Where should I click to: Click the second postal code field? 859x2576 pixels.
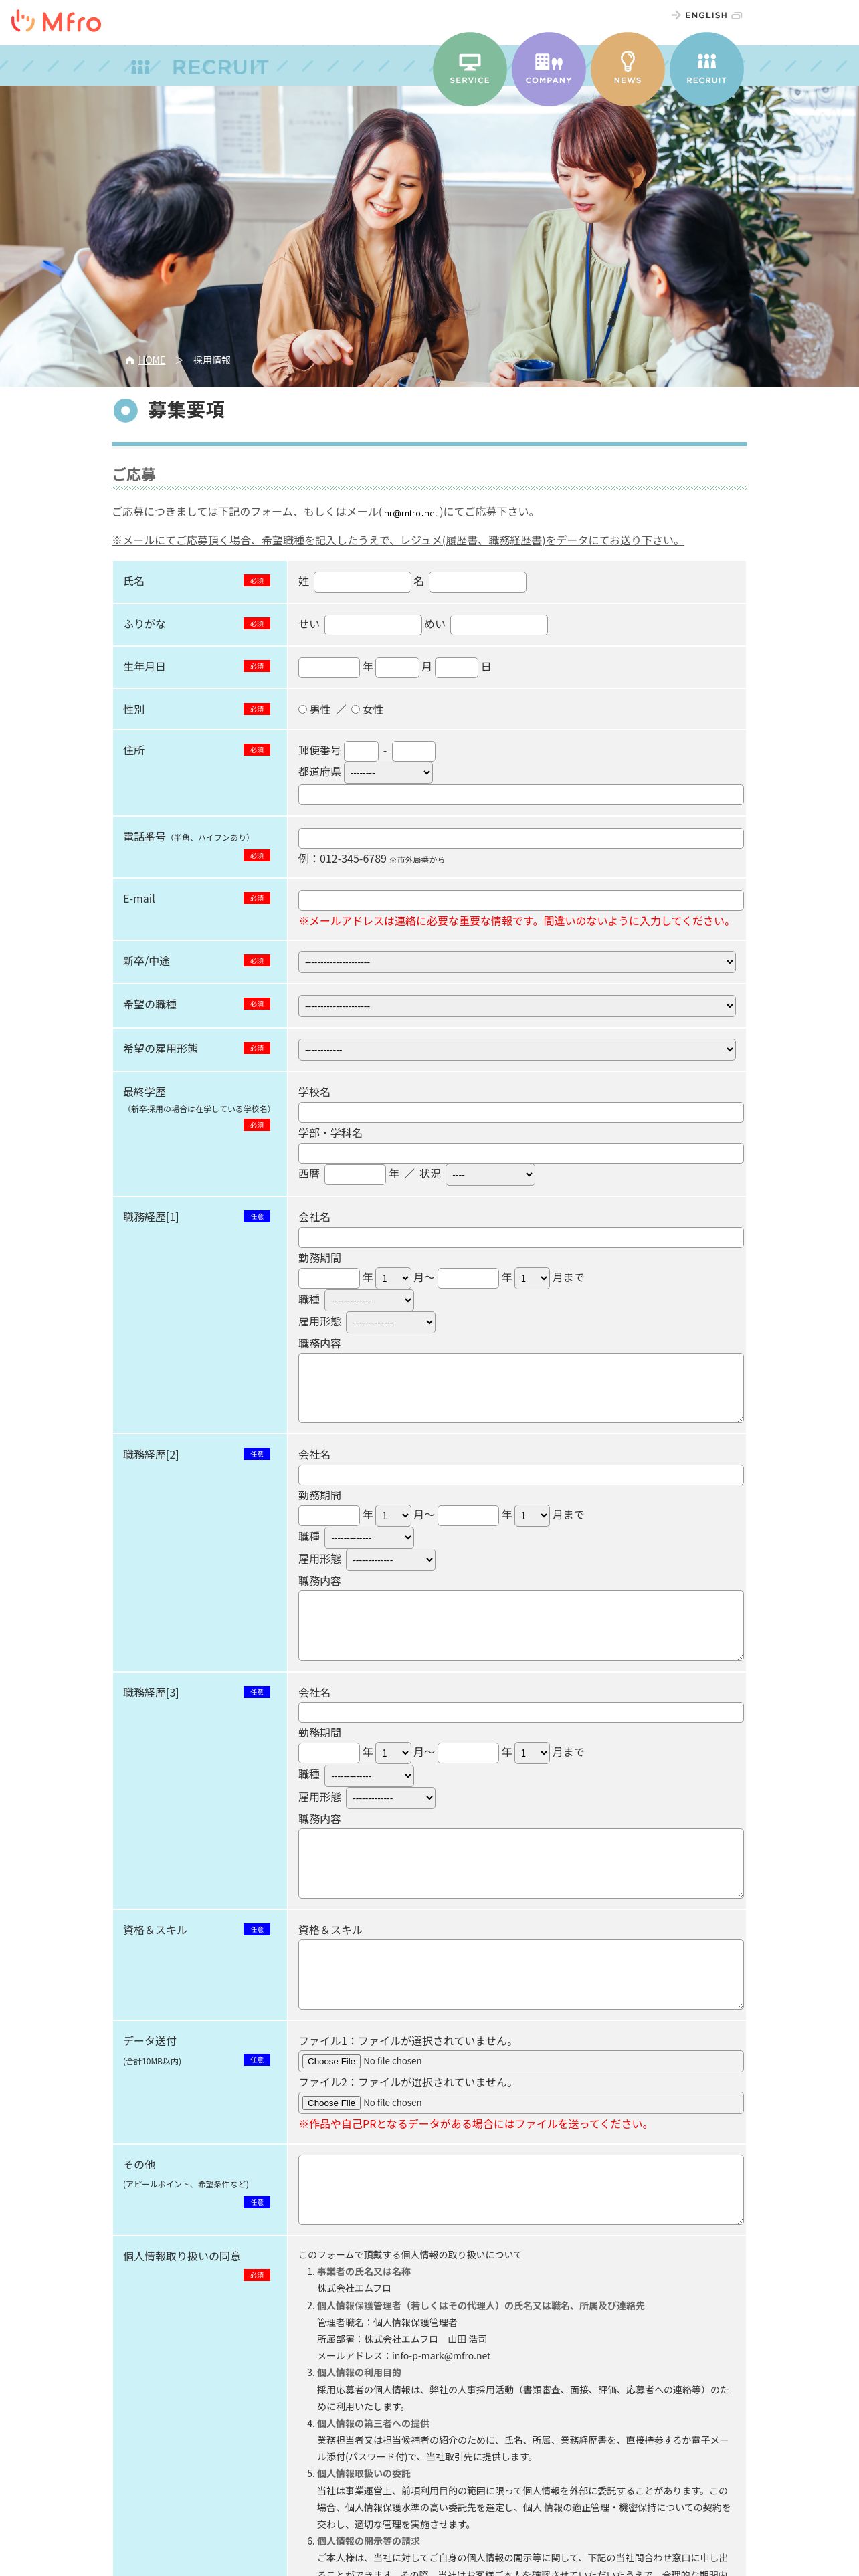(413, 751)
